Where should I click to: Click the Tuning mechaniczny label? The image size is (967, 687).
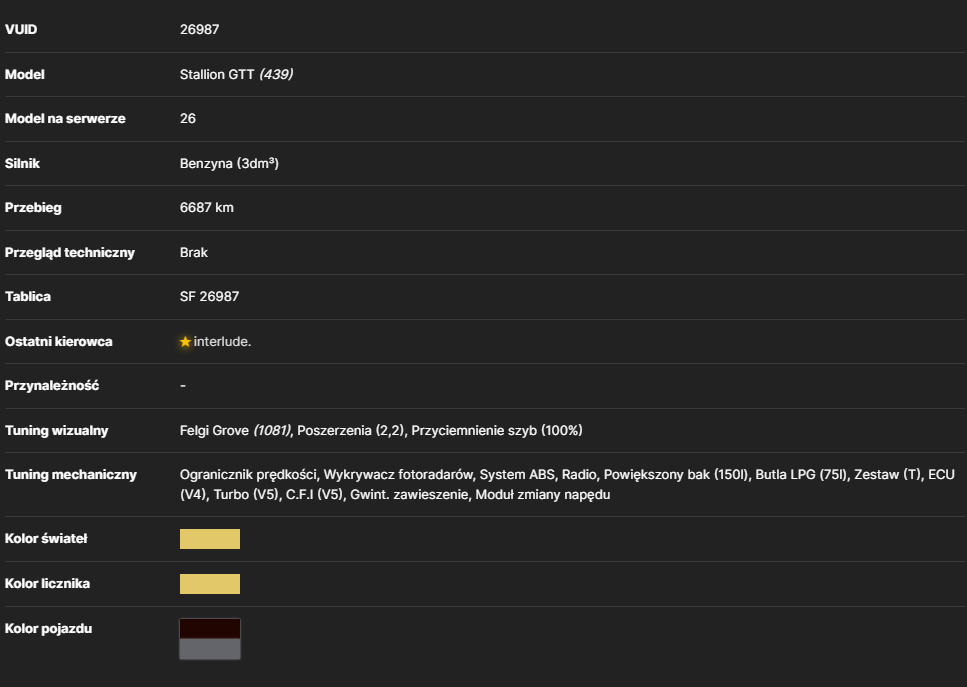[x=71, y=475]
